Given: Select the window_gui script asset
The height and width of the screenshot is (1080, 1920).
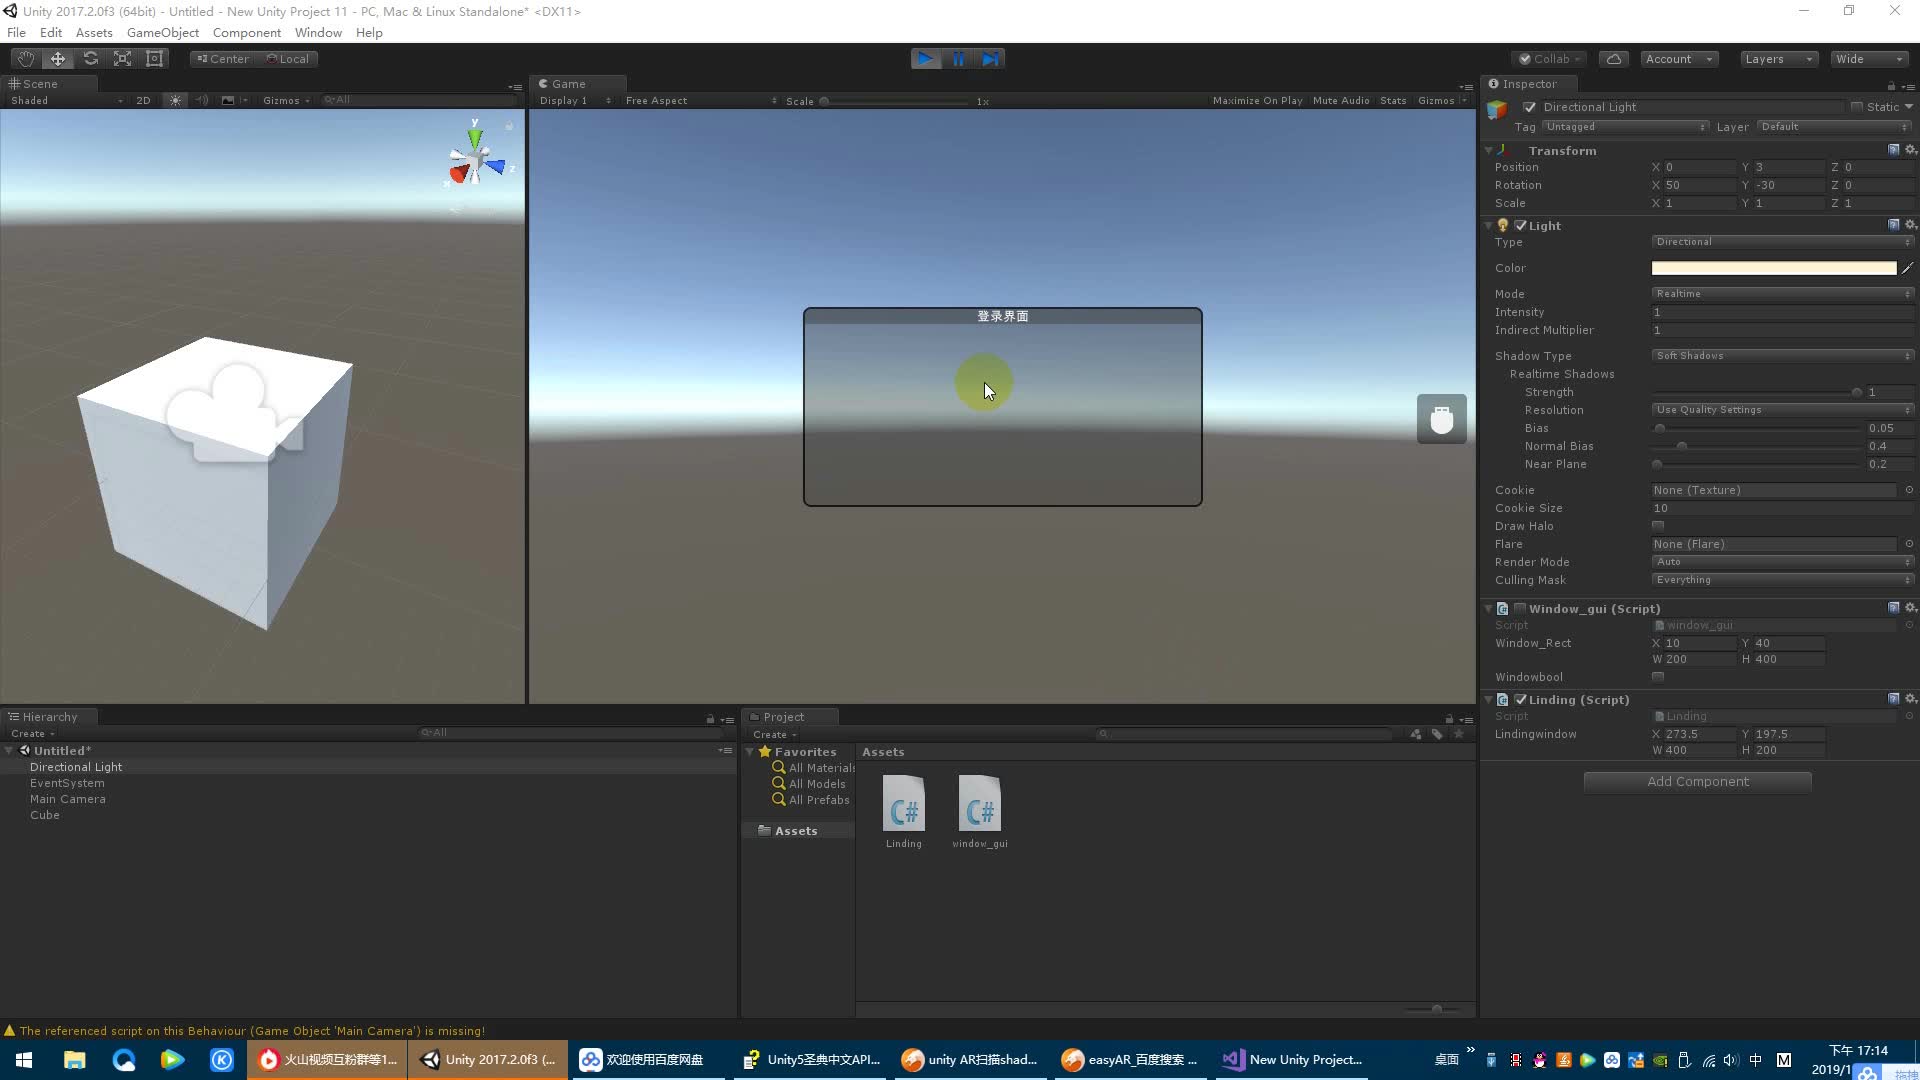Looking at the screenshot, I should click(x=980, y=805).
